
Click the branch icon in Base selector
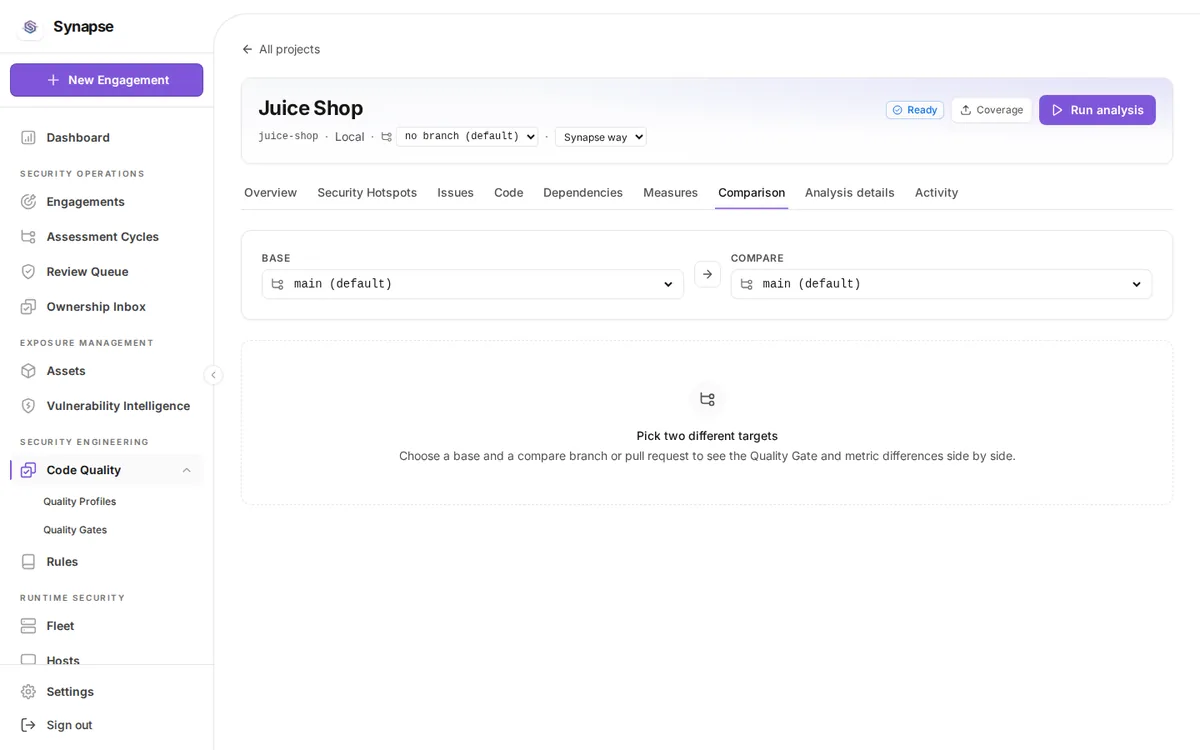(278, 284)
